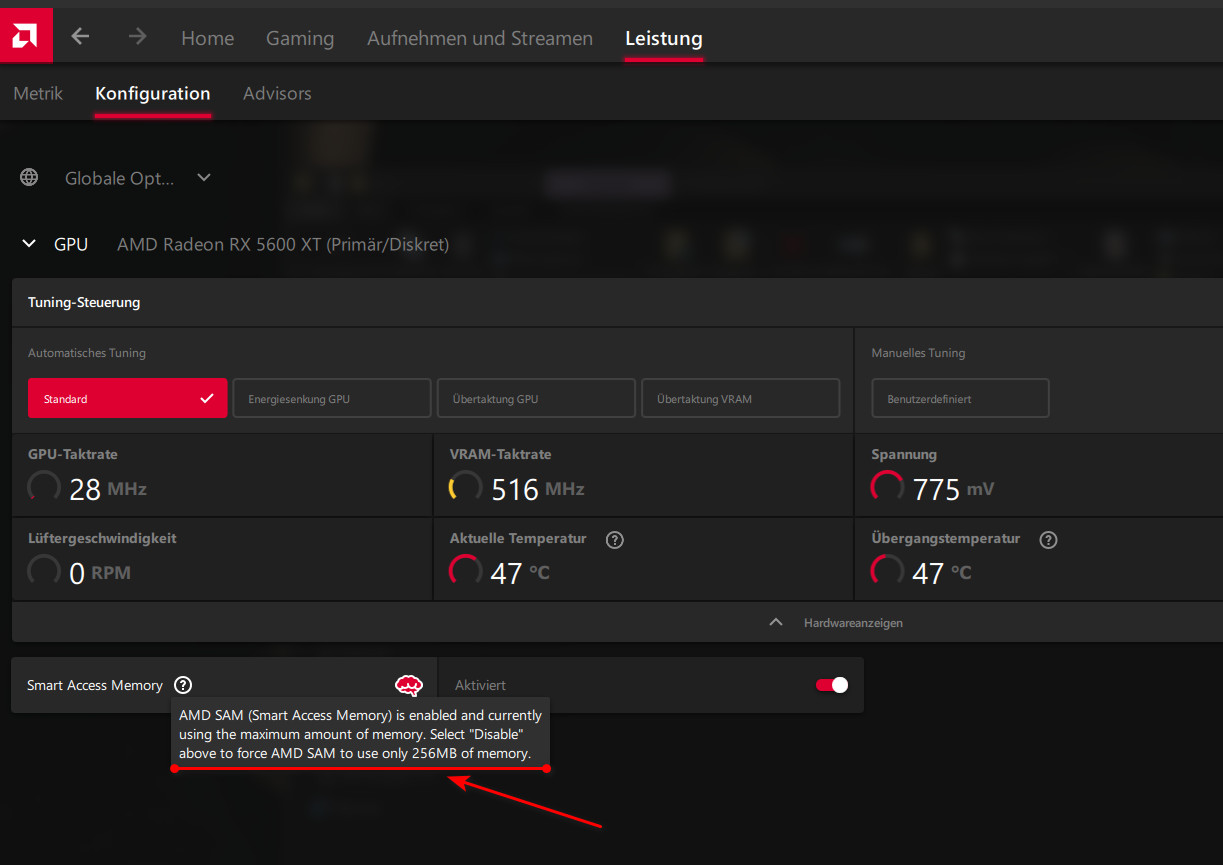Click the AMD logo icon
The image size is (1223, 865).
[x=26, y=36]
